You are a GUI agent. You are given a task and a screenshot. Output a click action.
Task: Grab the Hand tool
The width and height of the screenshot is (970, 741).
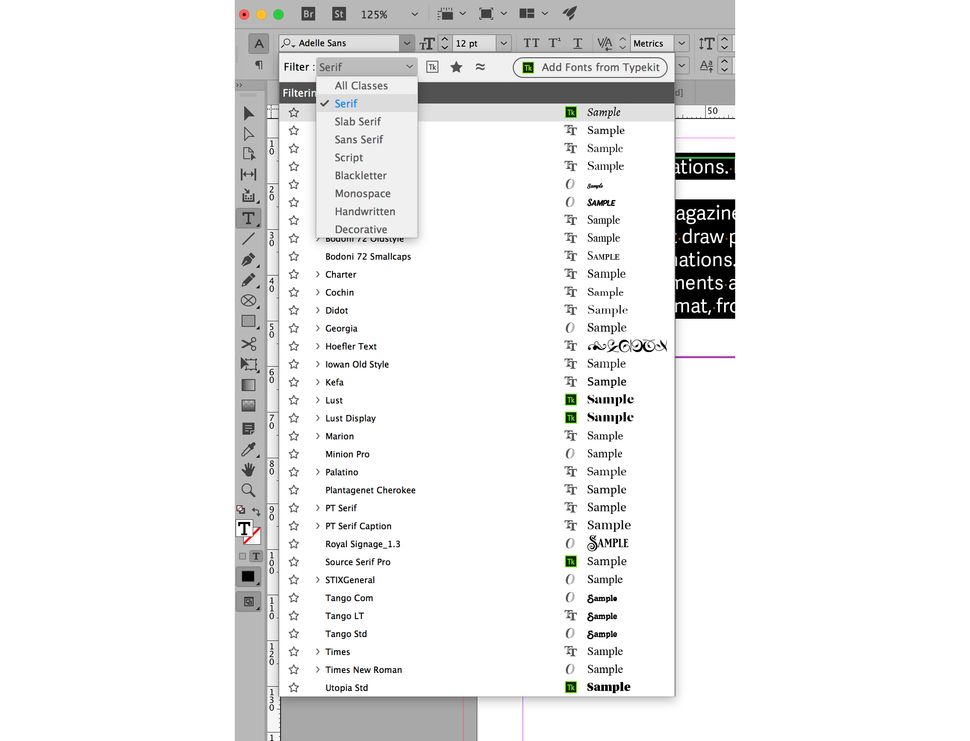[248, 468]
